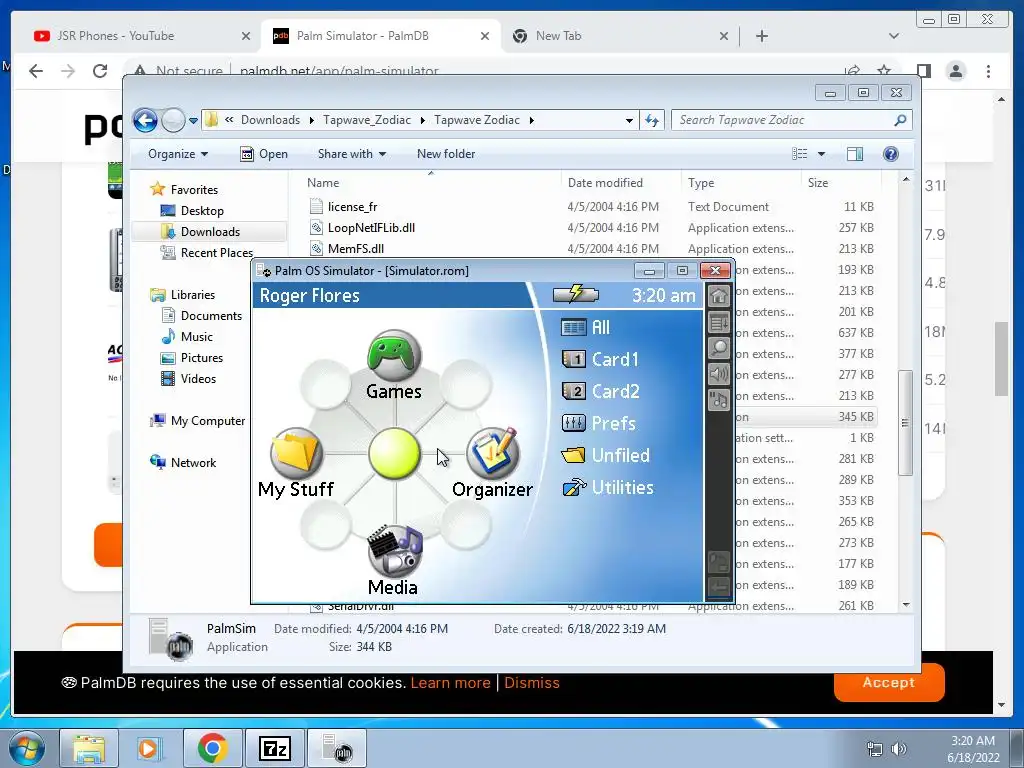Click the Chrome profile avatar icon
The width and height of the screenshot is (1024, 768).
pyautogui.click(x=956, y=71)
